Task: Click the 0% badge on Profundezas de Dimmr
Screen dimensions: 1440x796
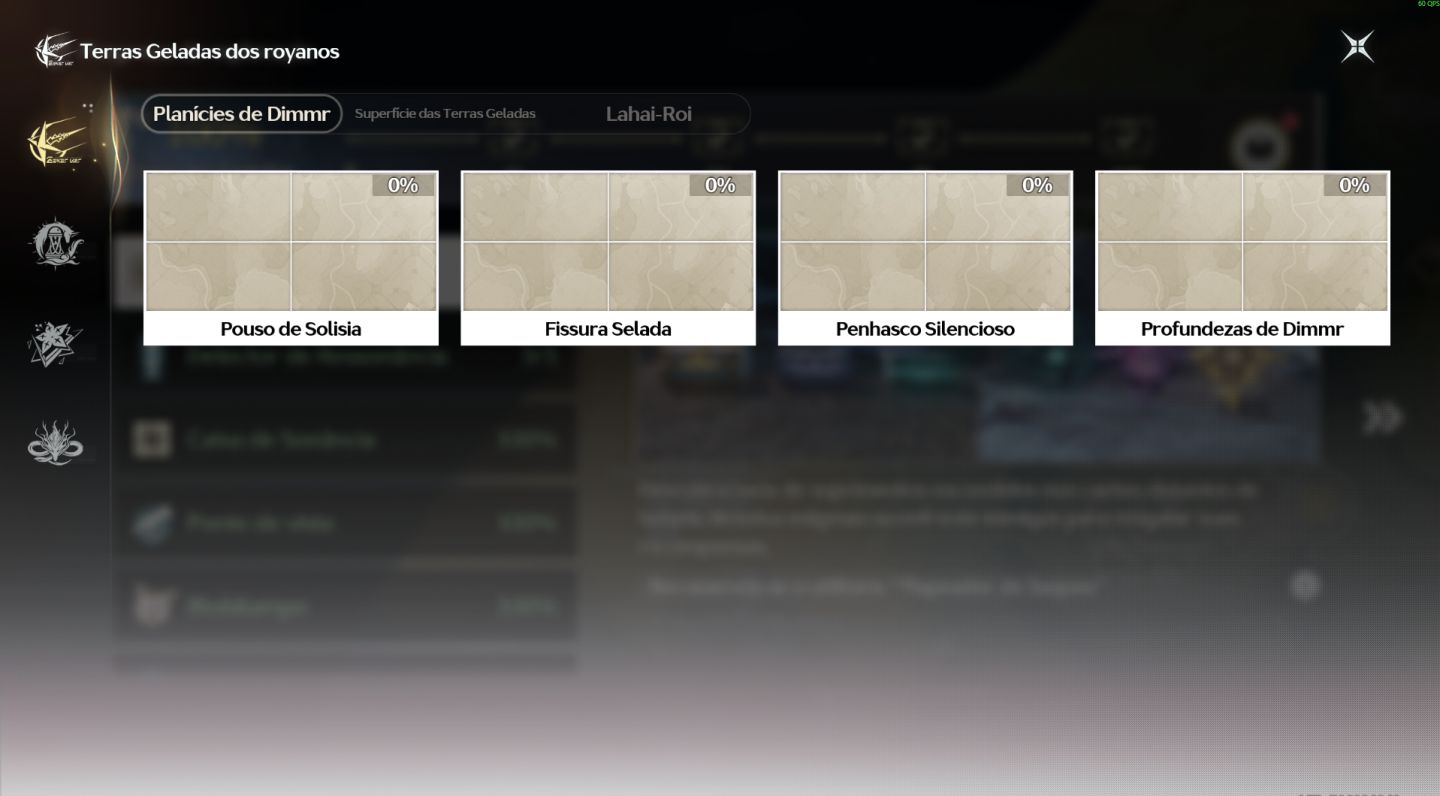Action: click(x=1354, y=185)
